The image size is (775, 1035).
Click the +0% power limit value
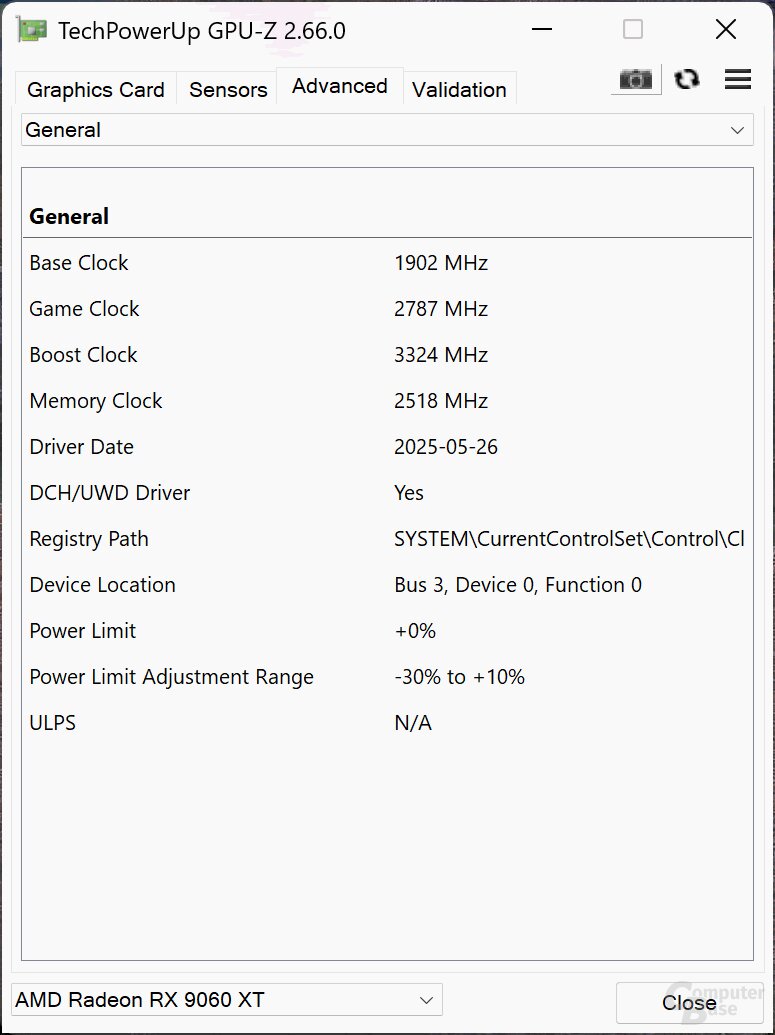tap(415, 631)
